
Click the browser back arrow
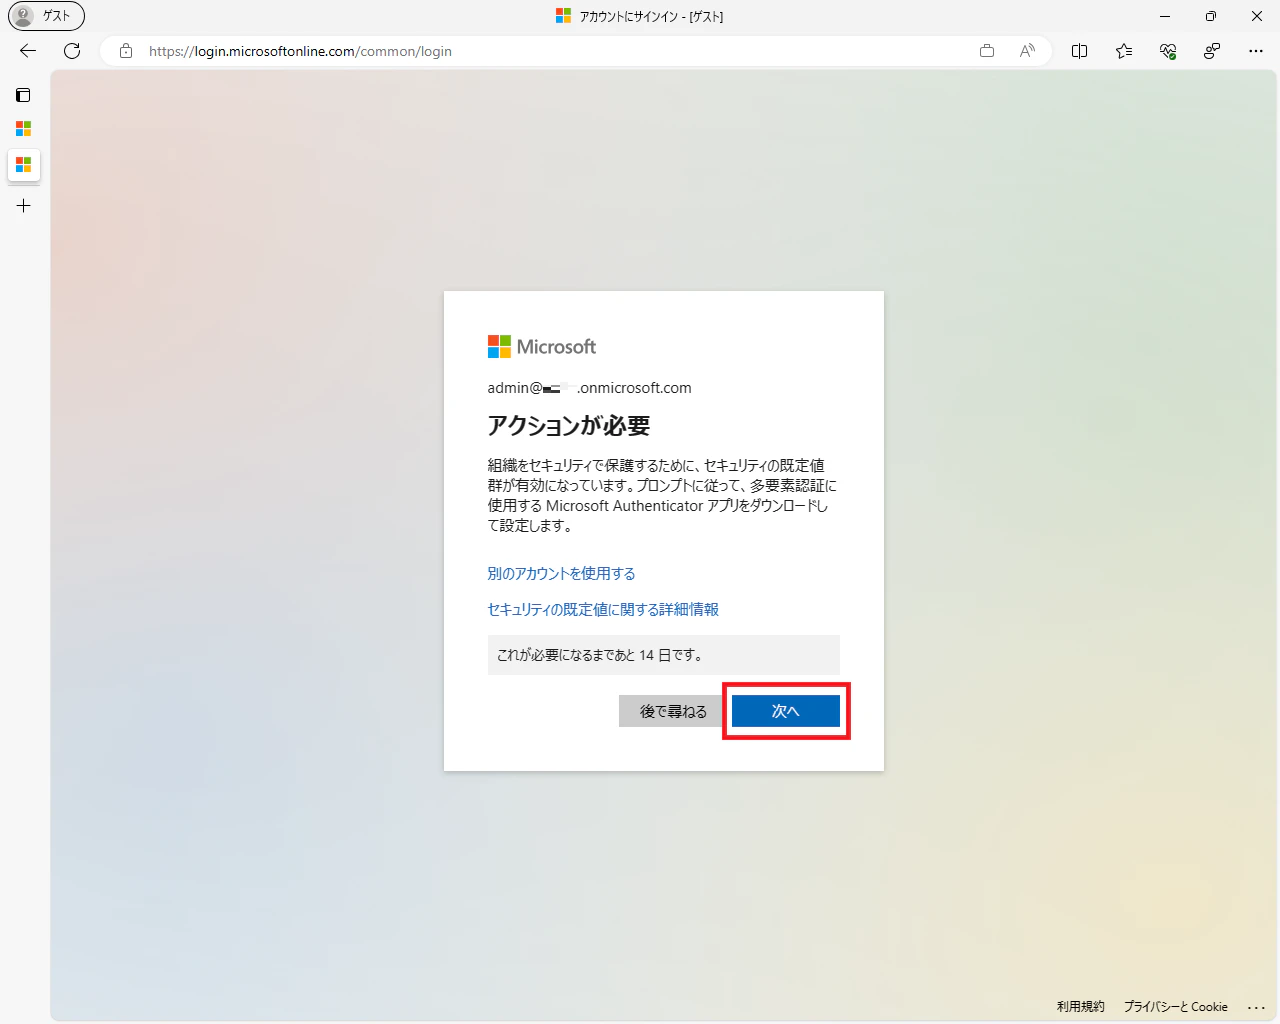28,51
